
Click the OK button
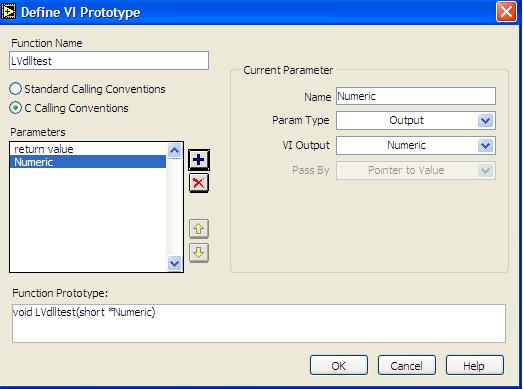coord(339,366)
